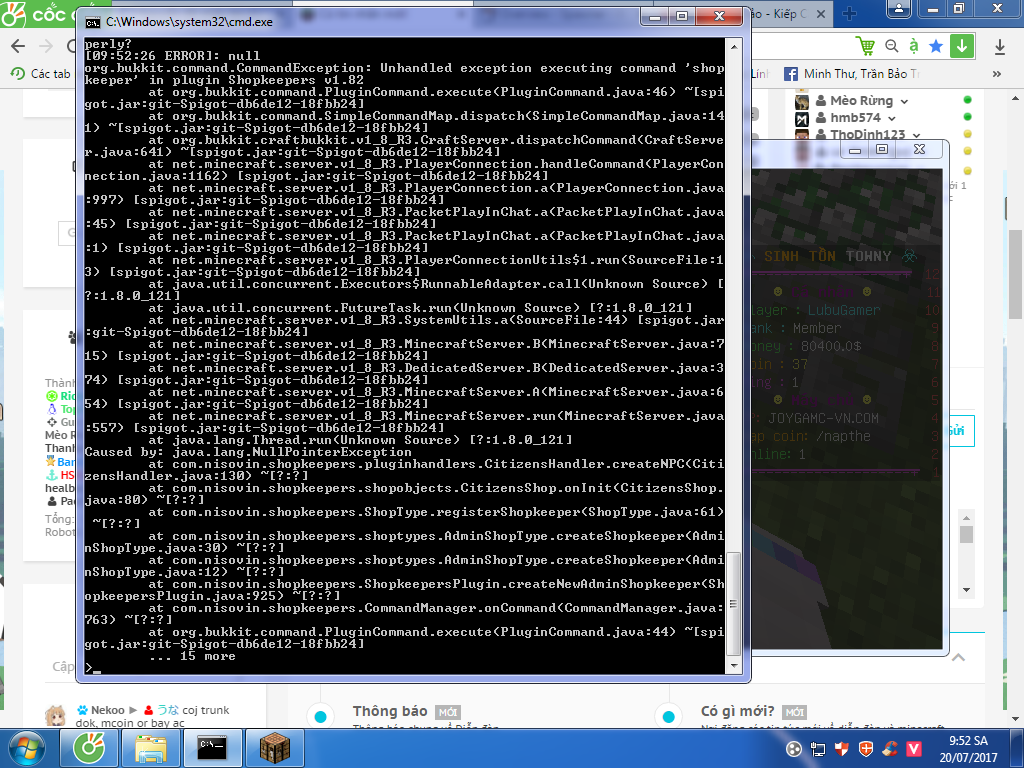
Task: Click the Mèo Rừng avatar thumbnail
Action: [801, 101]
